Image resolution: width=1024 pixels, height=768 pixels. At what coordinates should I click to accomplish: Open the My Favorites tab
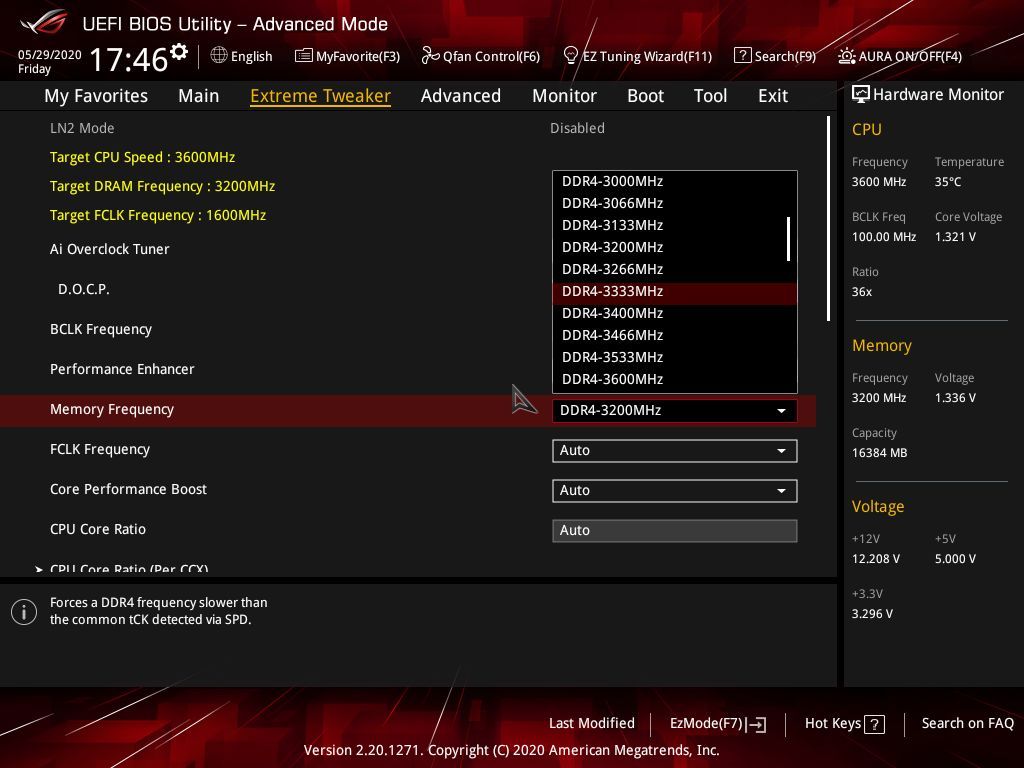click(96, 96)
